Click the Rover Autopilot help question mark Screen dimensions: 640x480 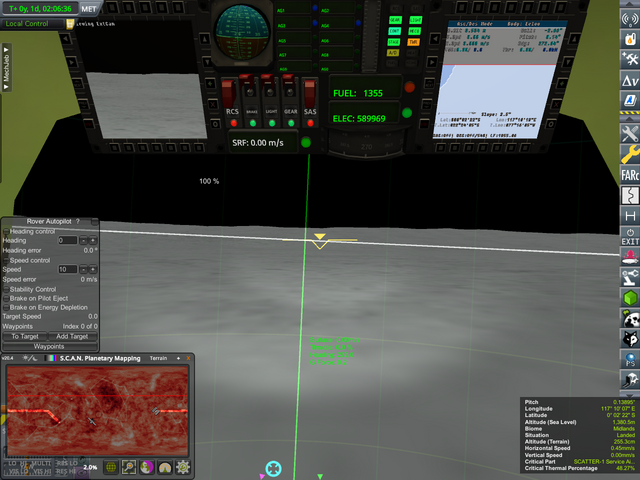point(78,221)
